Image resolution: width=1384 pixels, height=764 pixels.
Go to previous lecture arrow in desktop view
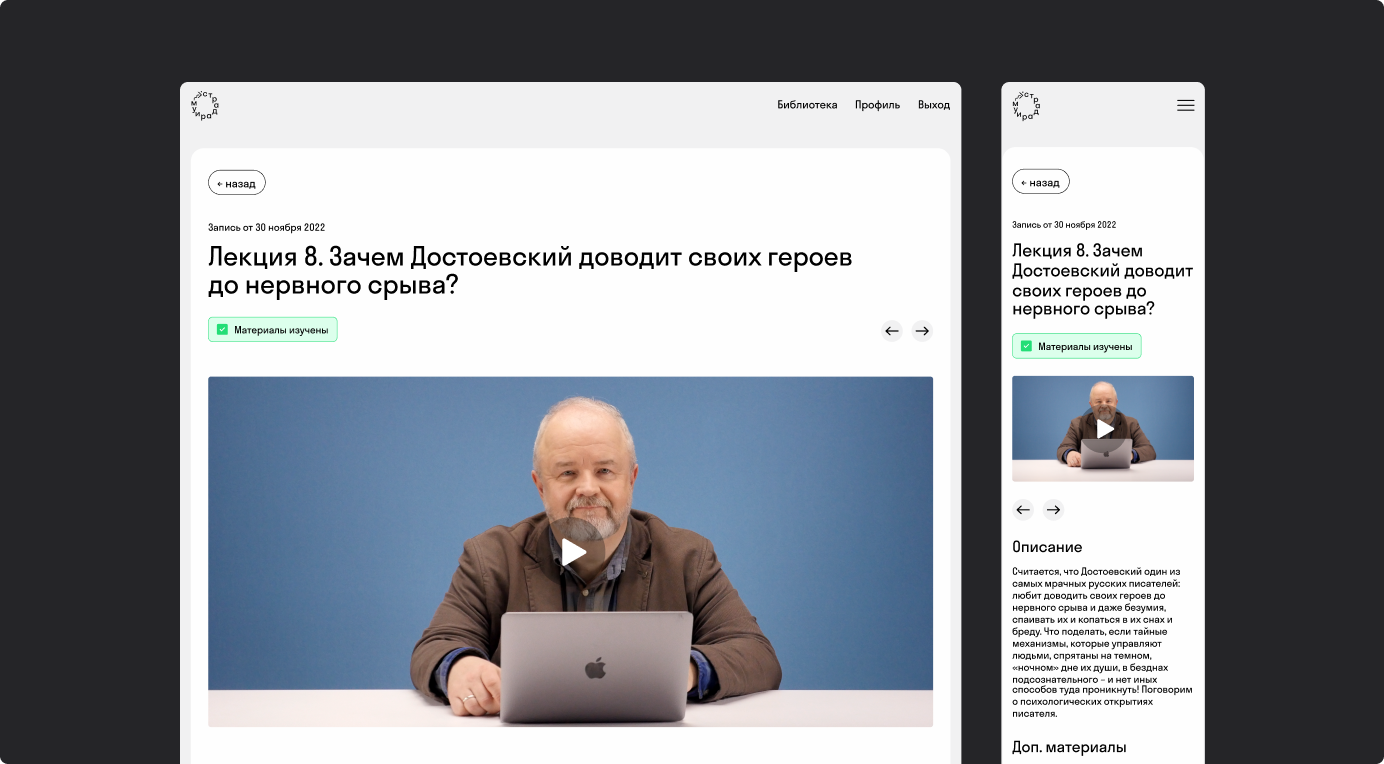pos(892,331)
